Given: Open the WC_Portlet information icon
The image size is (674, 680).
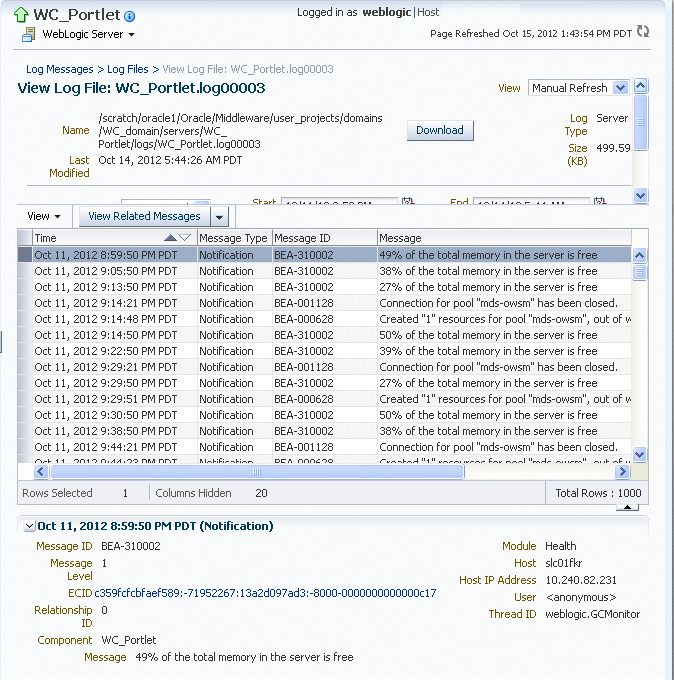Looking at the screenshot, I should pos(129,16).
